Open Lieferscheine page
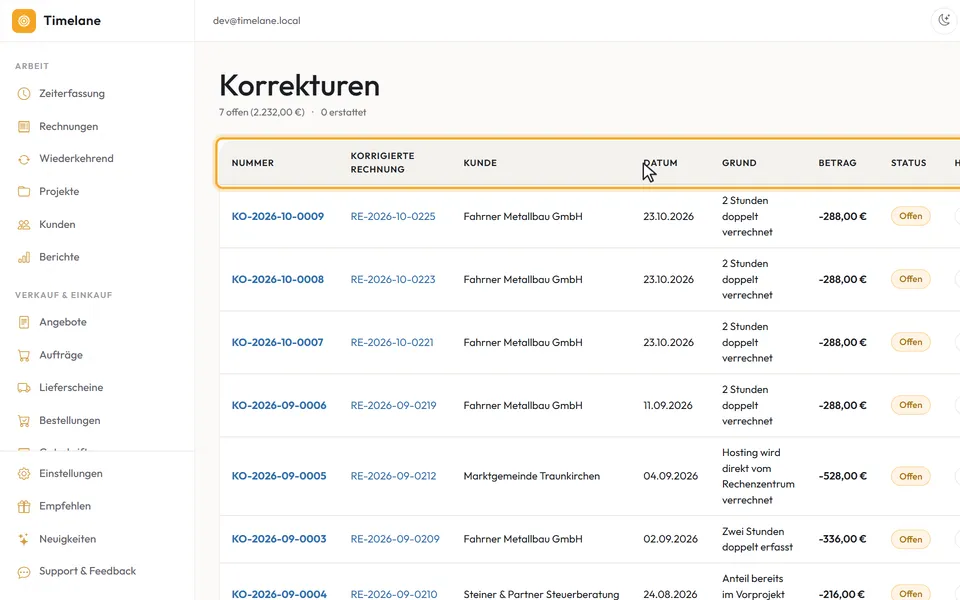This screenshot has height=600, width=960. coord(71,388)
